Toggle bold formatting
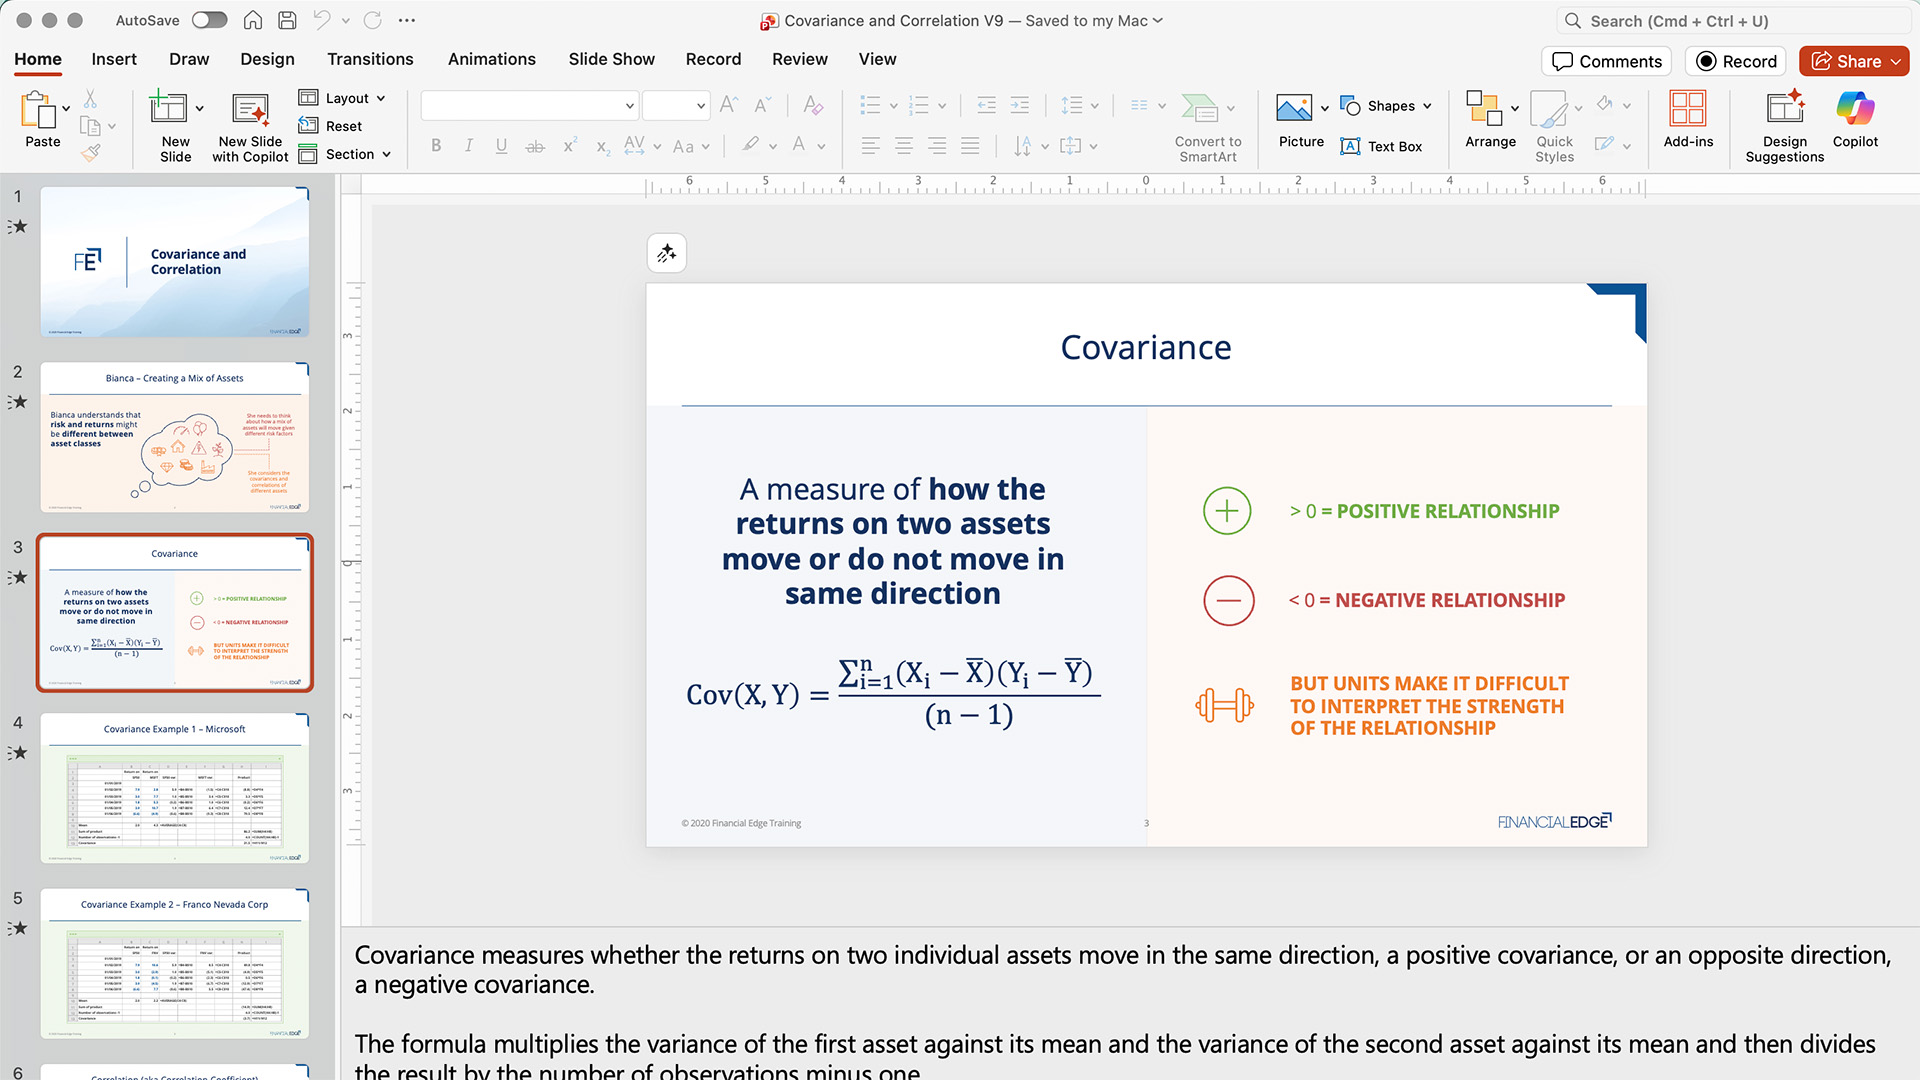1920x1080 pixels. point(436,146)
